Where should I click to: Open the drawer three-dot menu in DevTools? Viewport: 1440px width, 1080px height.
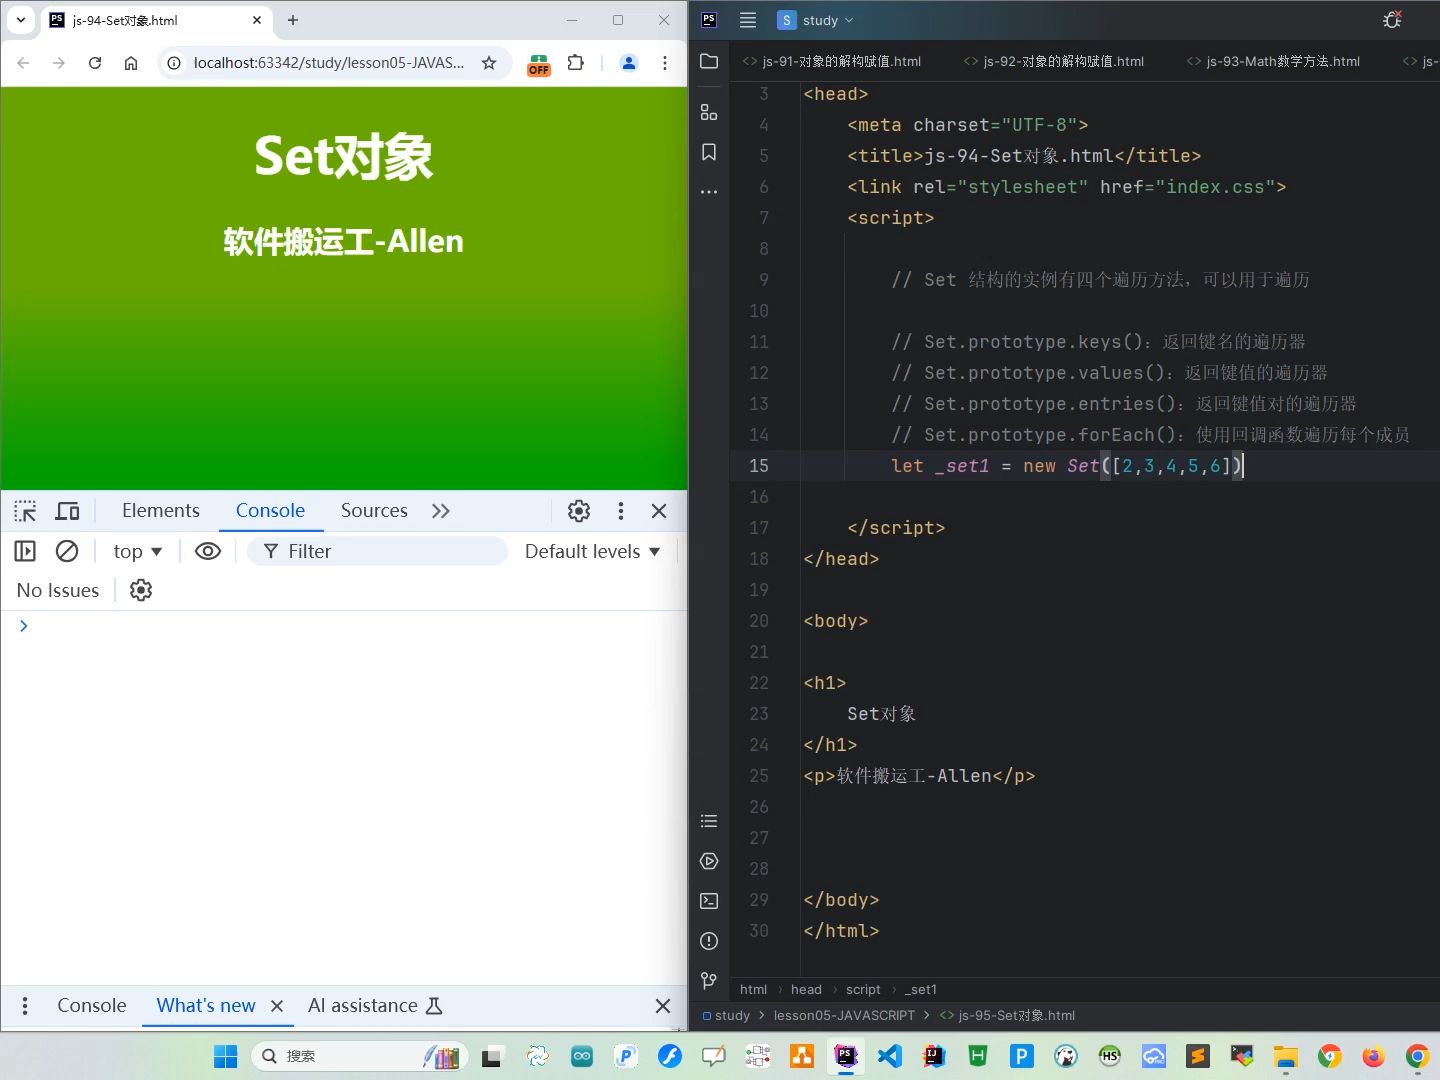coord(25,1006)
